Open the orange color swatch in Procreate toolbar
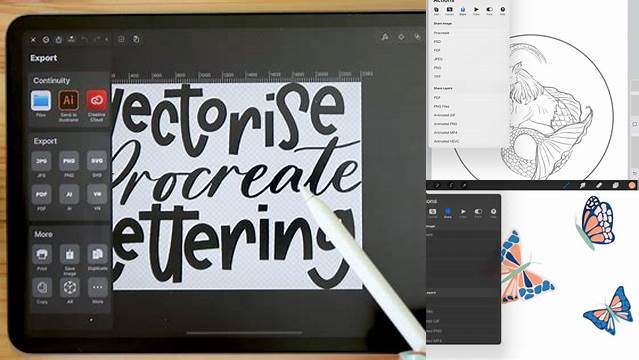This screenshot has height=360, width=639. [x=632, y=185]
